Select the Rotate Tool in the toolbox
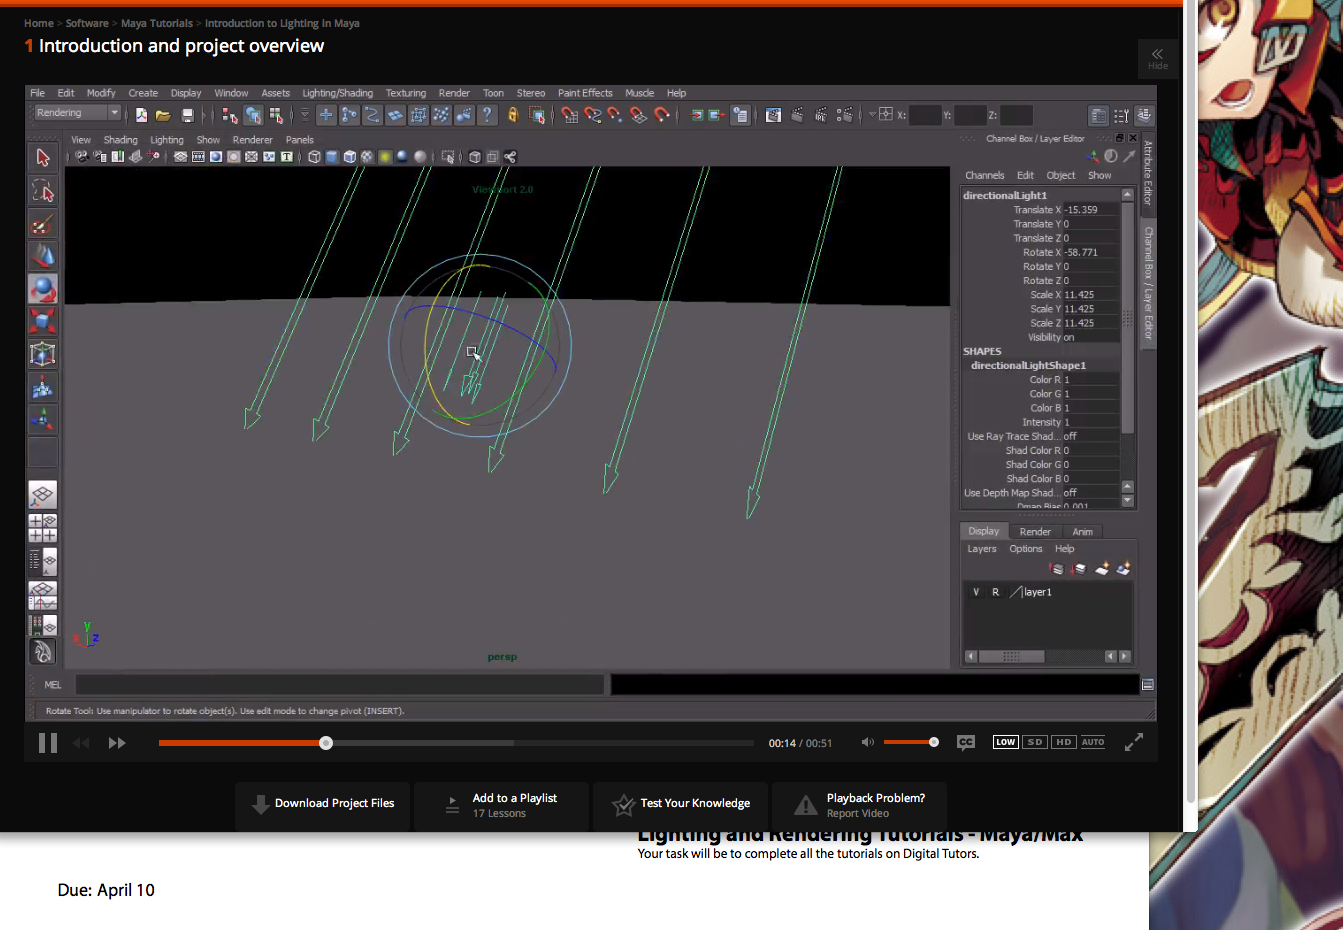Image resolution: width=1343 pixels, height=930 pixels. pyautogui.click(x=42, y=289)
